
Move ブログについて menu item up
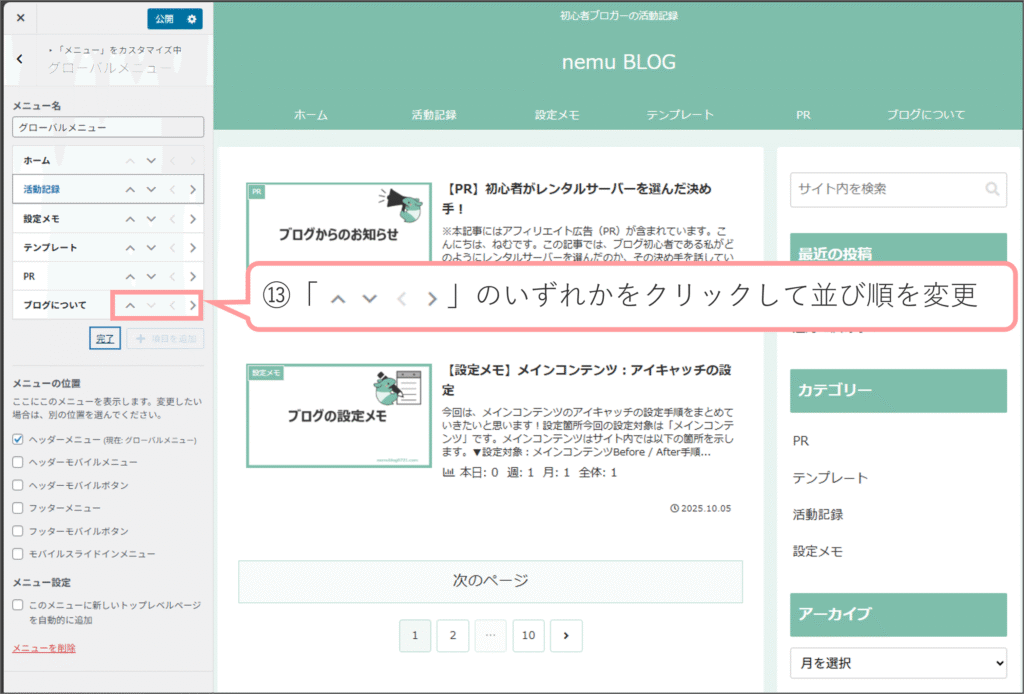[x=130, y=305]
